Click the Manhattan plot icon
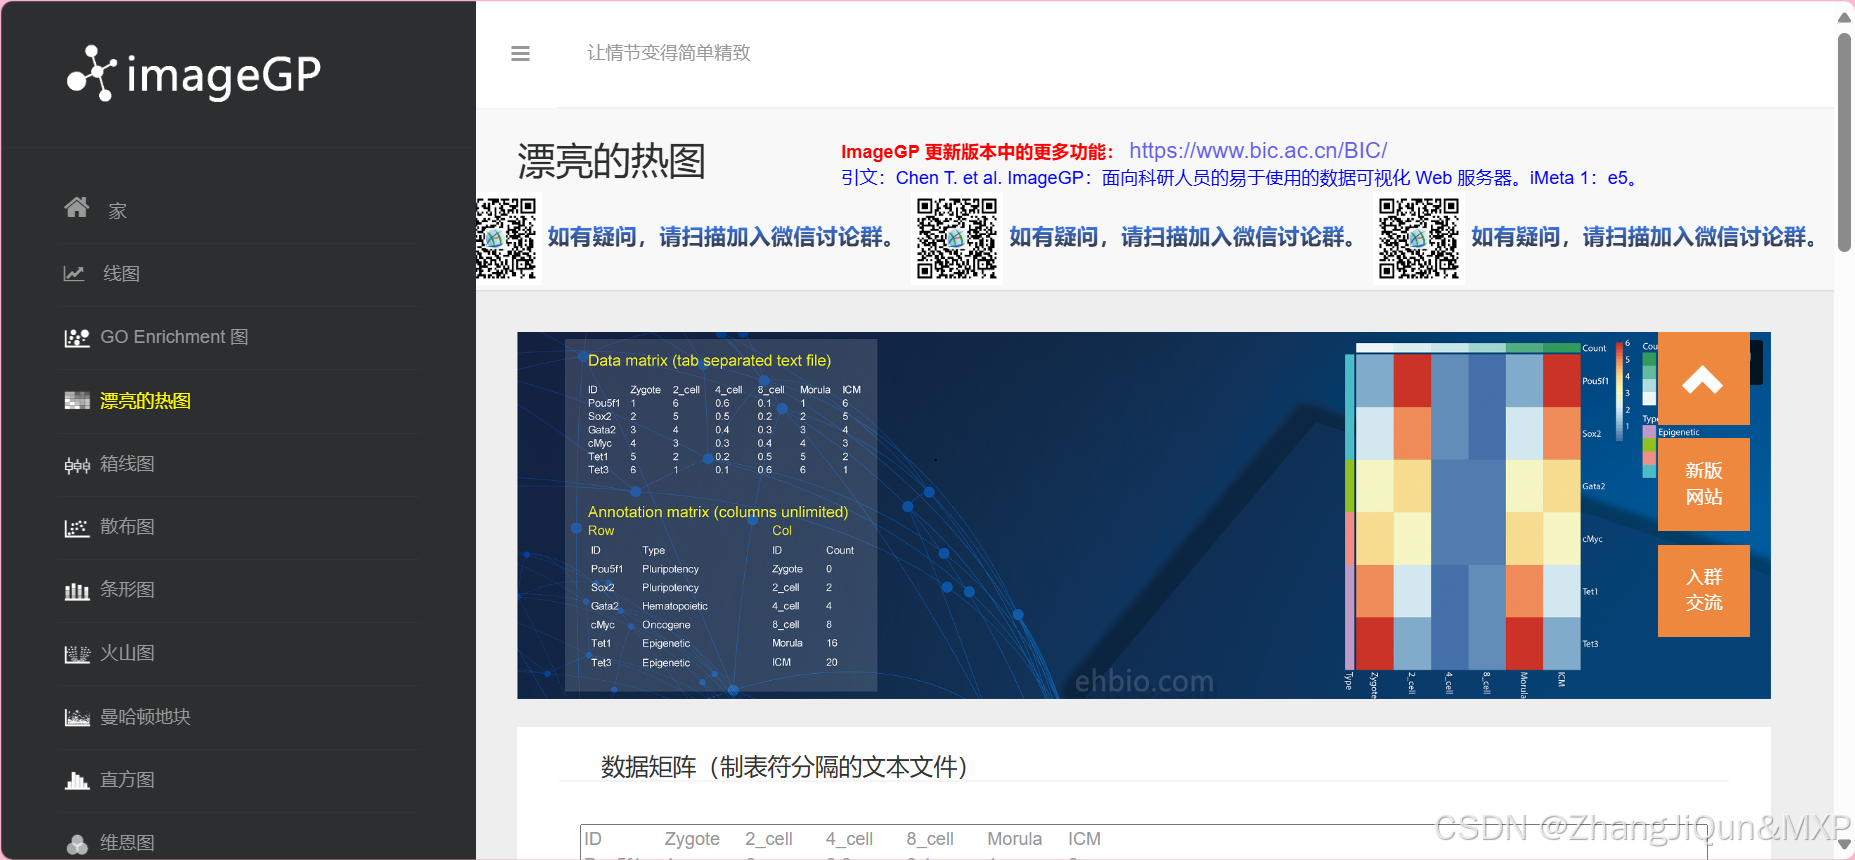1855x860 pixels. pyautogui.click(x=77, y=717)
